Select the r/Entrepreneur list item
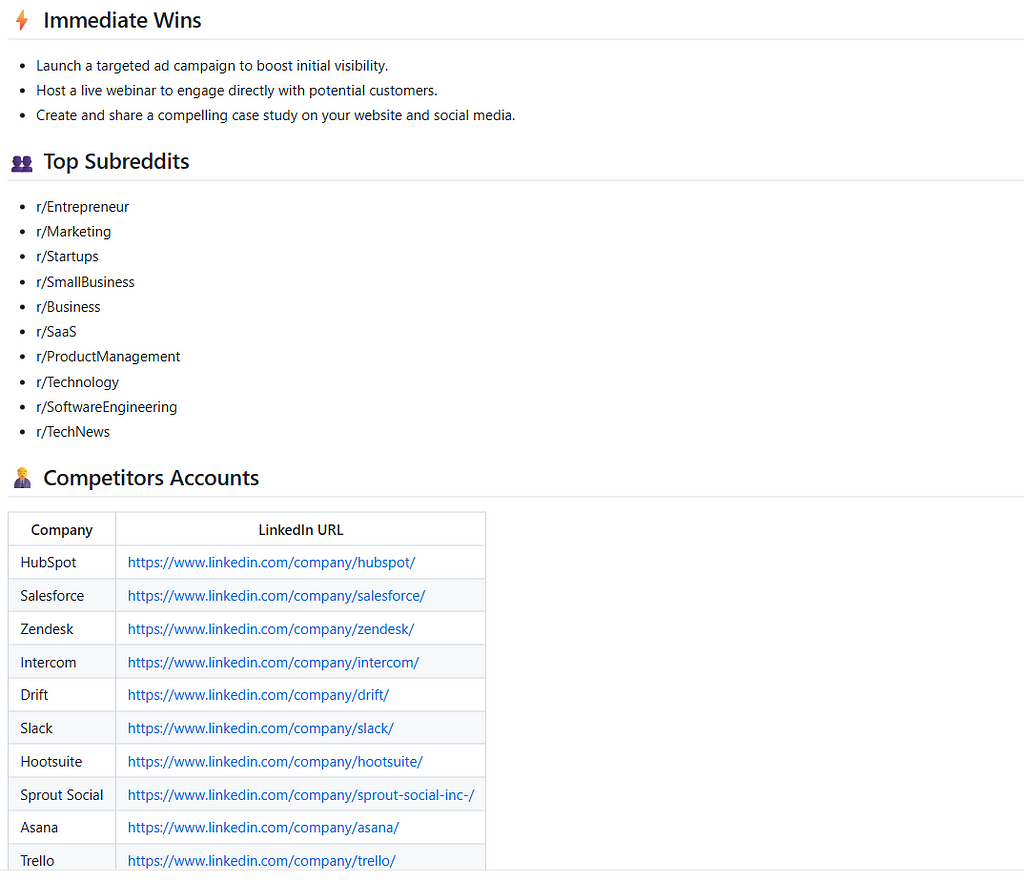 pos(82,207)
